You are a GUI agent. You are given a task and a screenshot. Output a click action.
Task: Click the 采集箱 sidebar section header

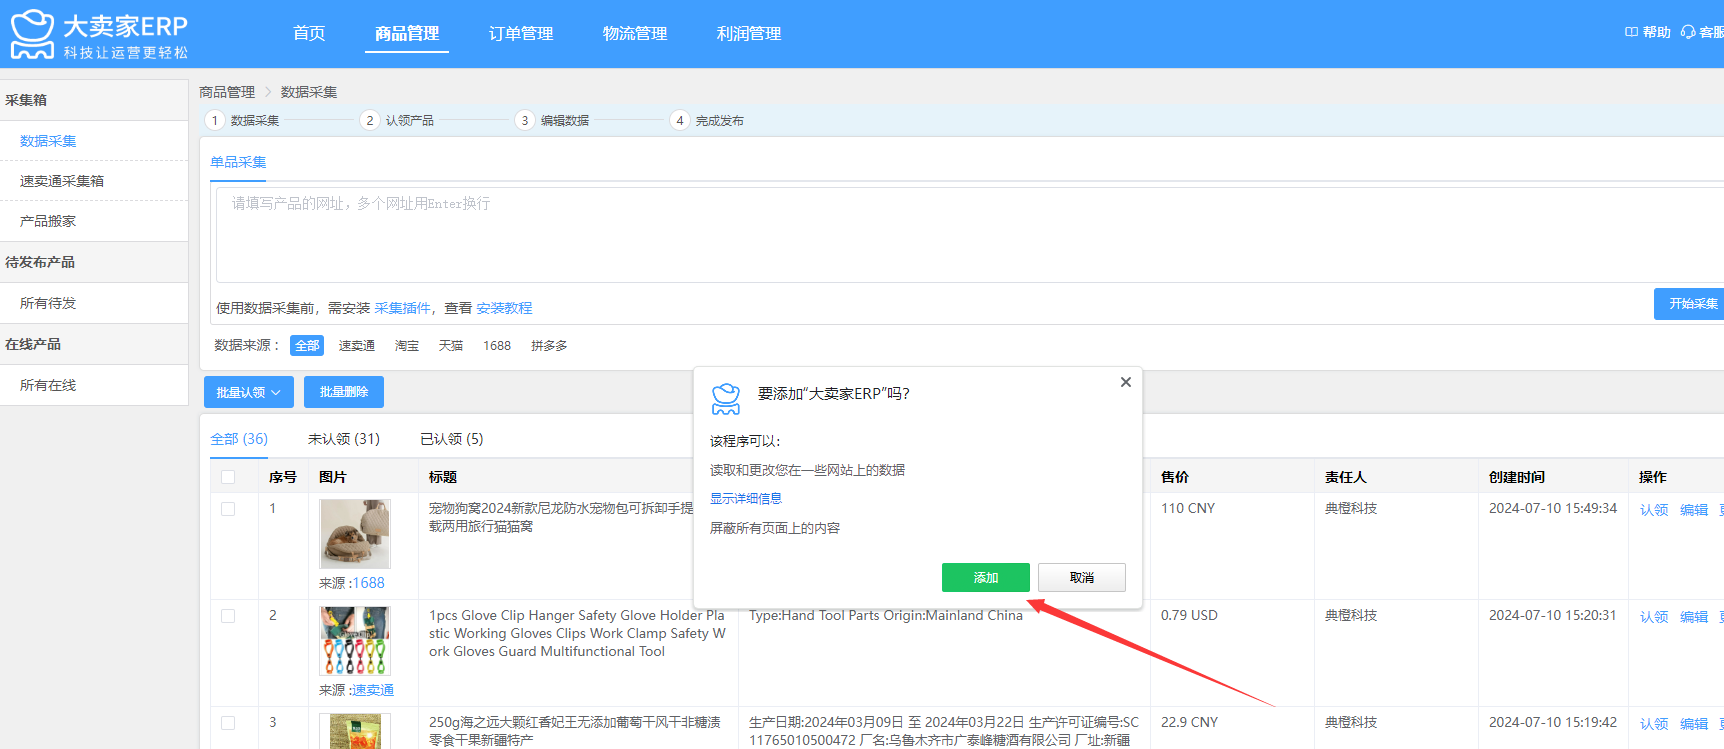pyautogui.click(x=94, y=100)
